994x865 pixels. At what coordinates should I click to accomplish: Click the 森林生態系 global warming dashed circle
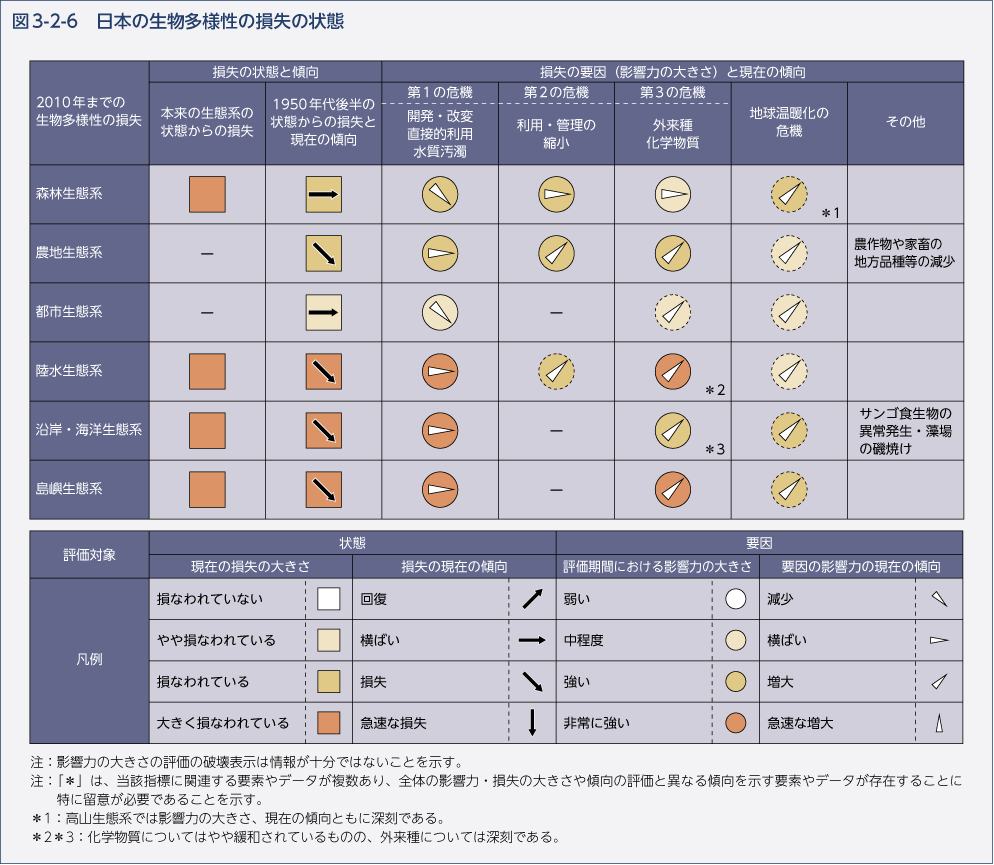pos(790,194)
